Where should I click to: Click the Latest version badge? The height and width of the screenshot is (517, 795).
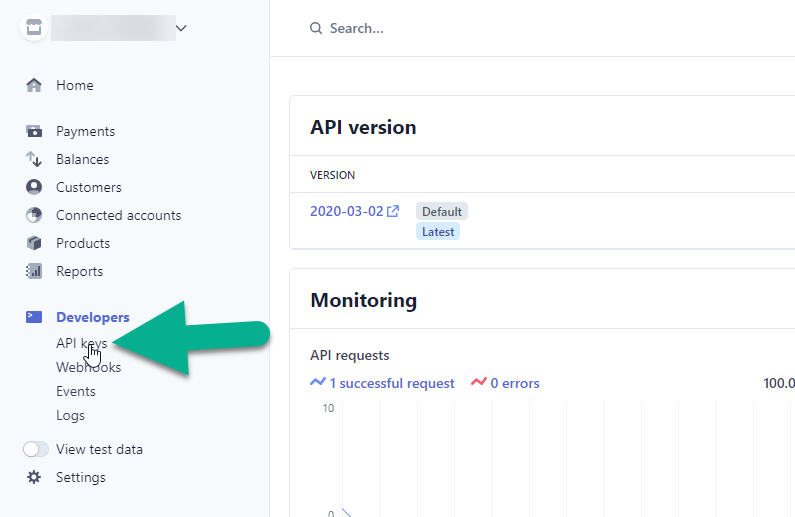[x=438, y=232]
